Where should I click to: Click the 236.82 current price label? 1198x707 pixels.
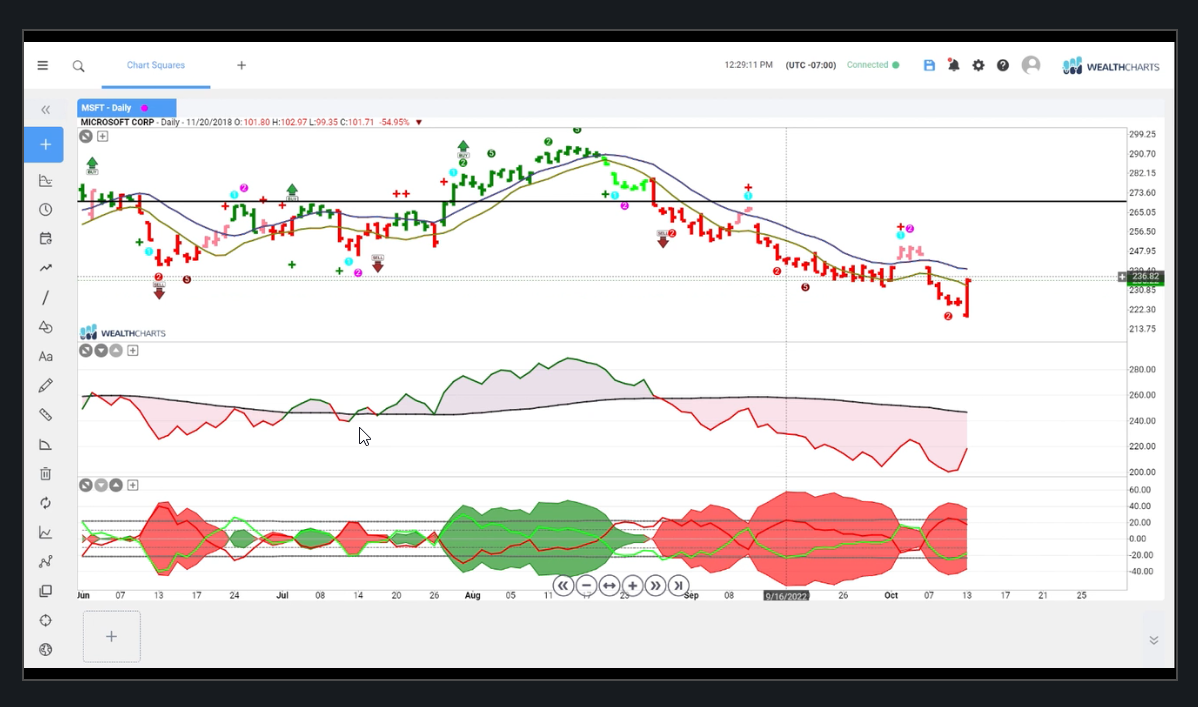pos(1145,277)
